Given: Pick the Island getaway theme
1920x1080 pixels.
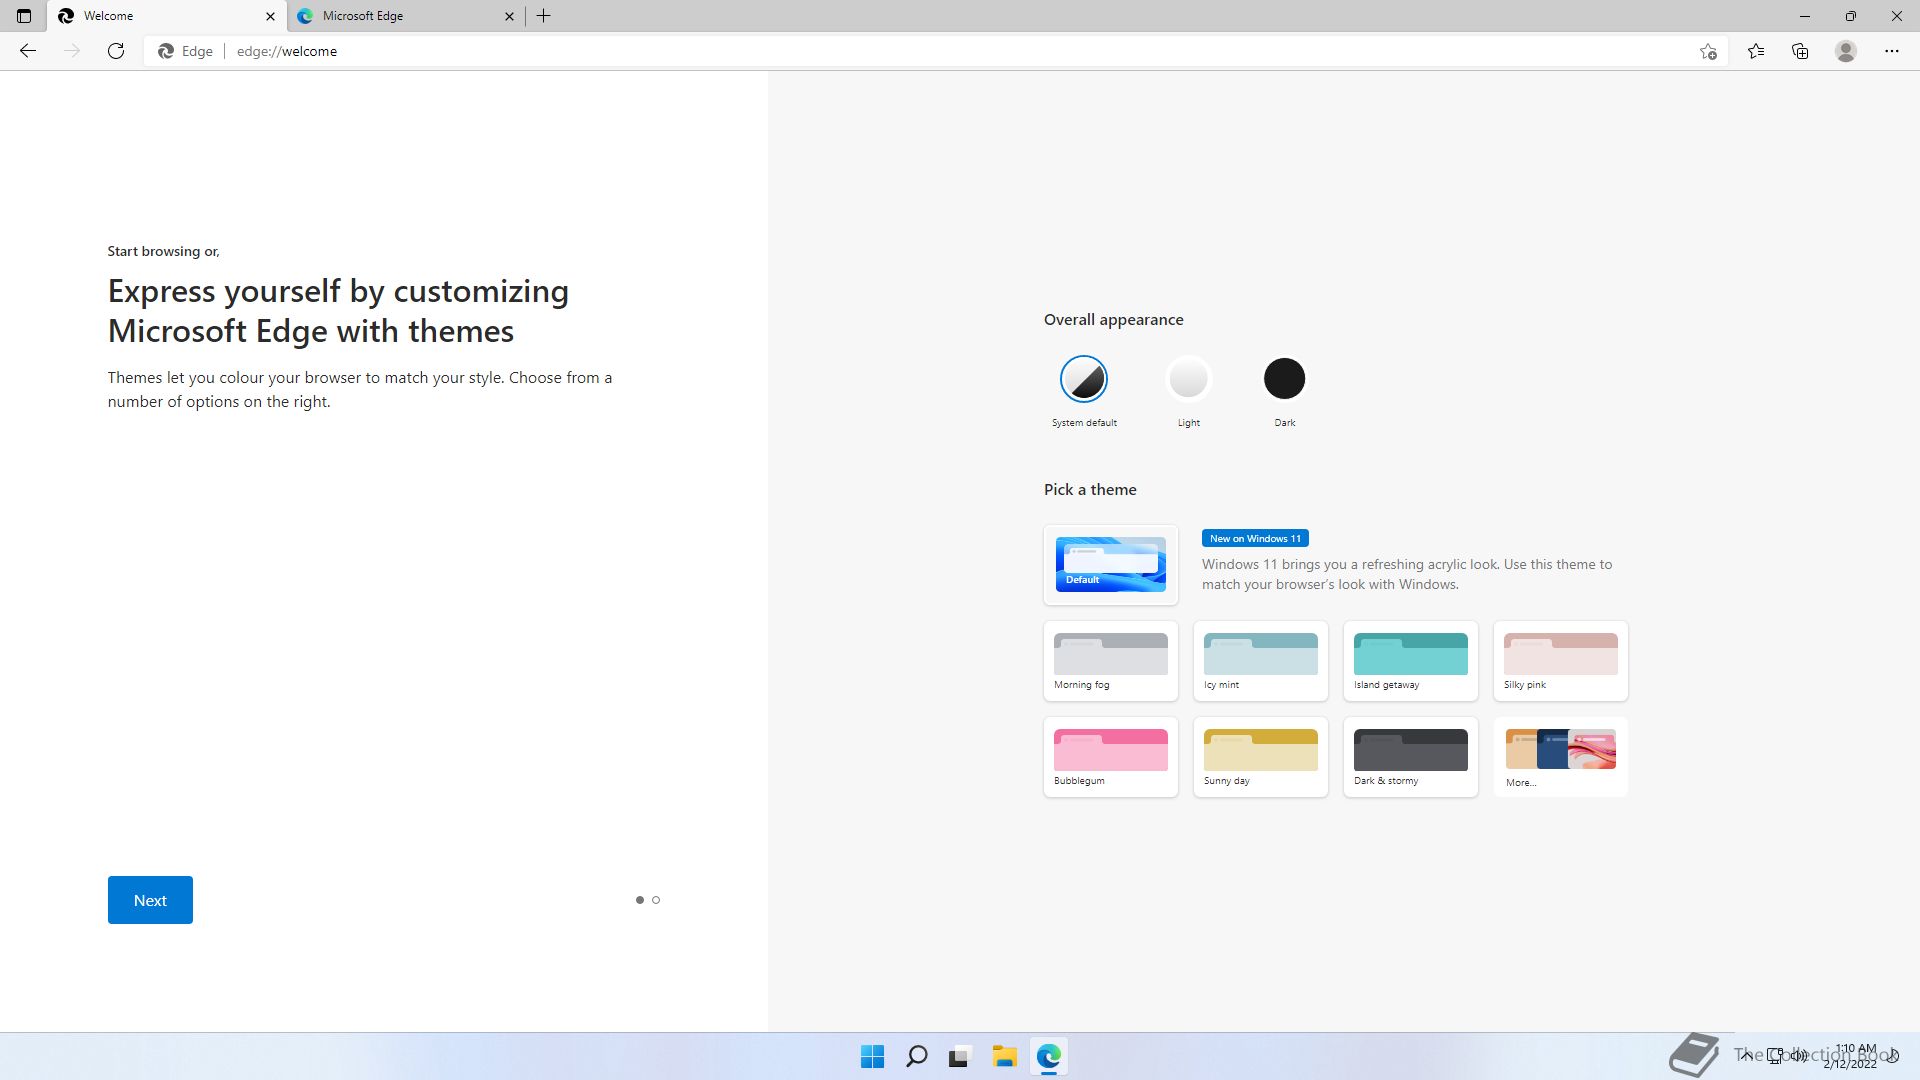Looking at the screenshot, I should tap(1411, 661).
